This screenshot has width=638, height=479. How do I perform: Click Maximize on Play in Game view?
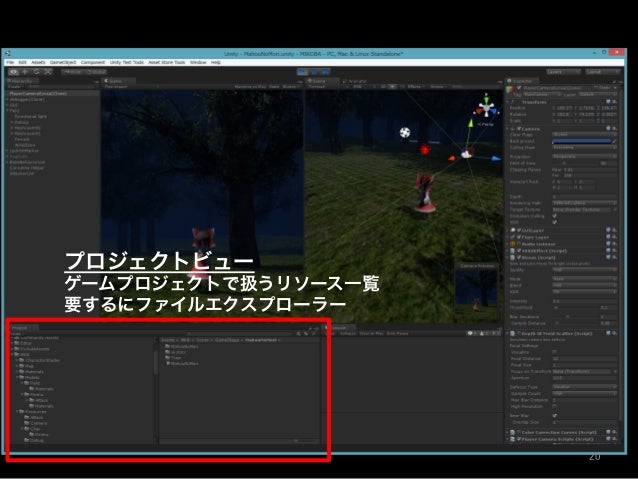[251, 87]
